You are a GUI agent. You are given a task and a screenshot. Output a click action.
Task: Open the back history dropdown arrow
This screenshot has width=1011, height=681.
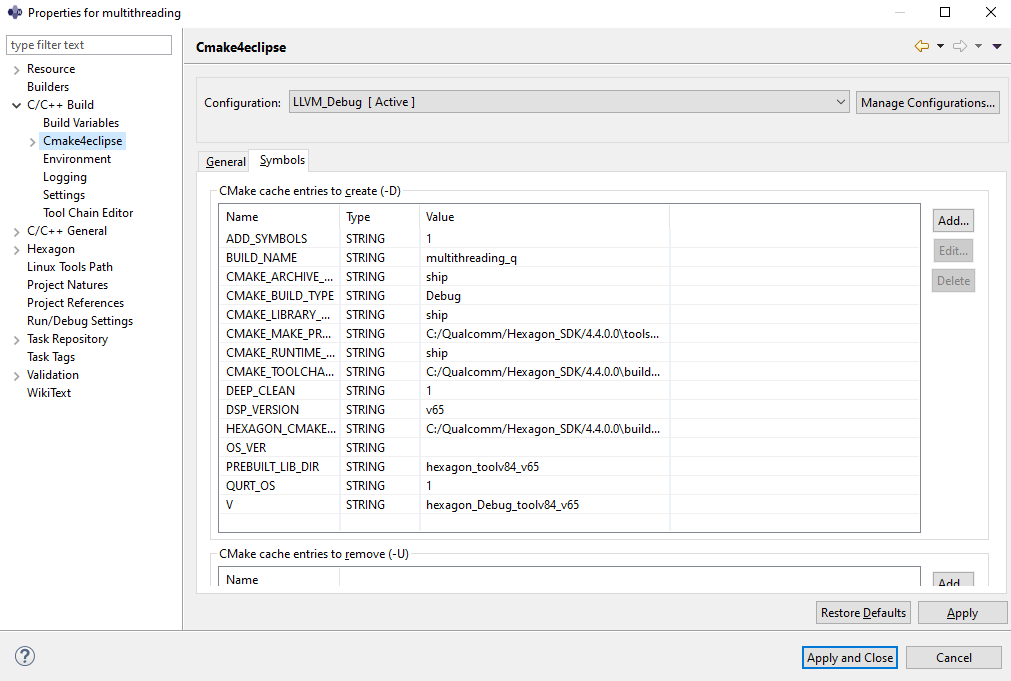pyautogui.click(x=940, y=46)
